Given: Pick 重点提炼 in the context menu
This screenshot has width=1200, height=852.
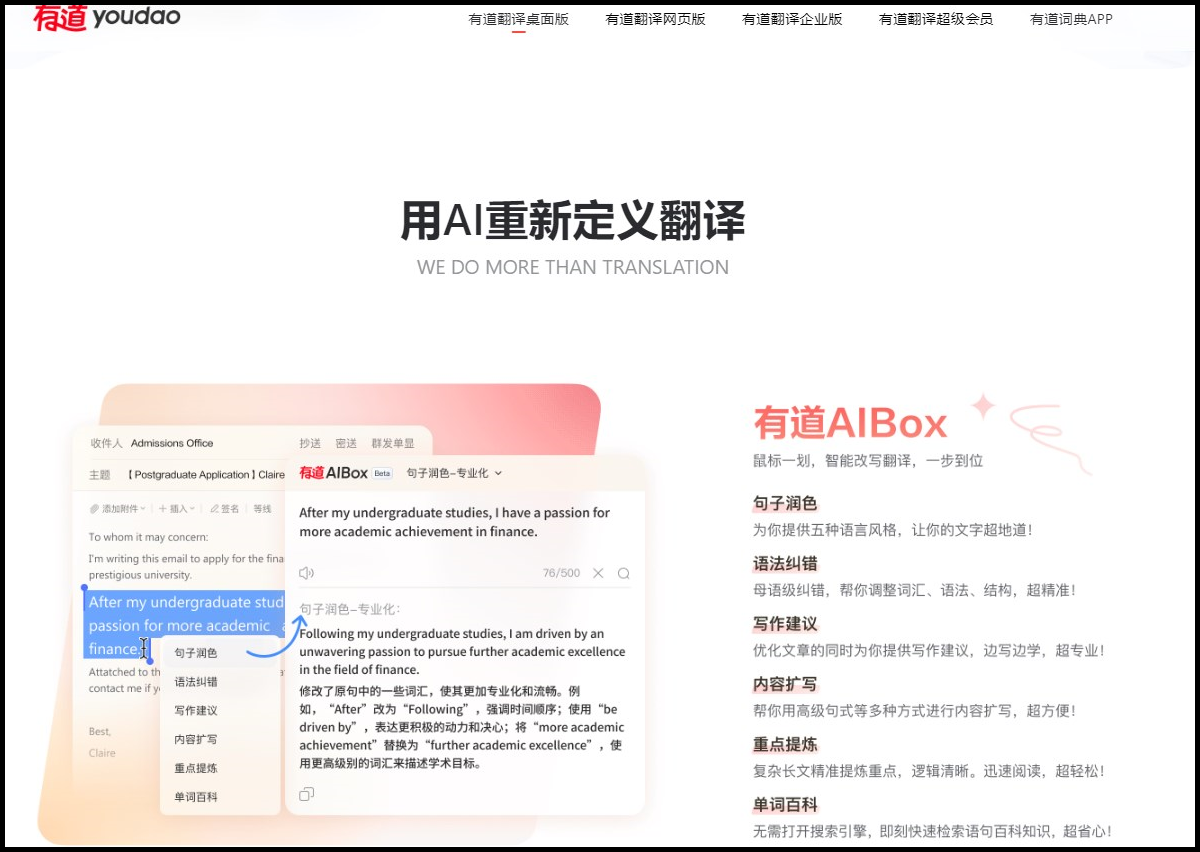Looking at the screenshot, I should [x=196, y=769].
